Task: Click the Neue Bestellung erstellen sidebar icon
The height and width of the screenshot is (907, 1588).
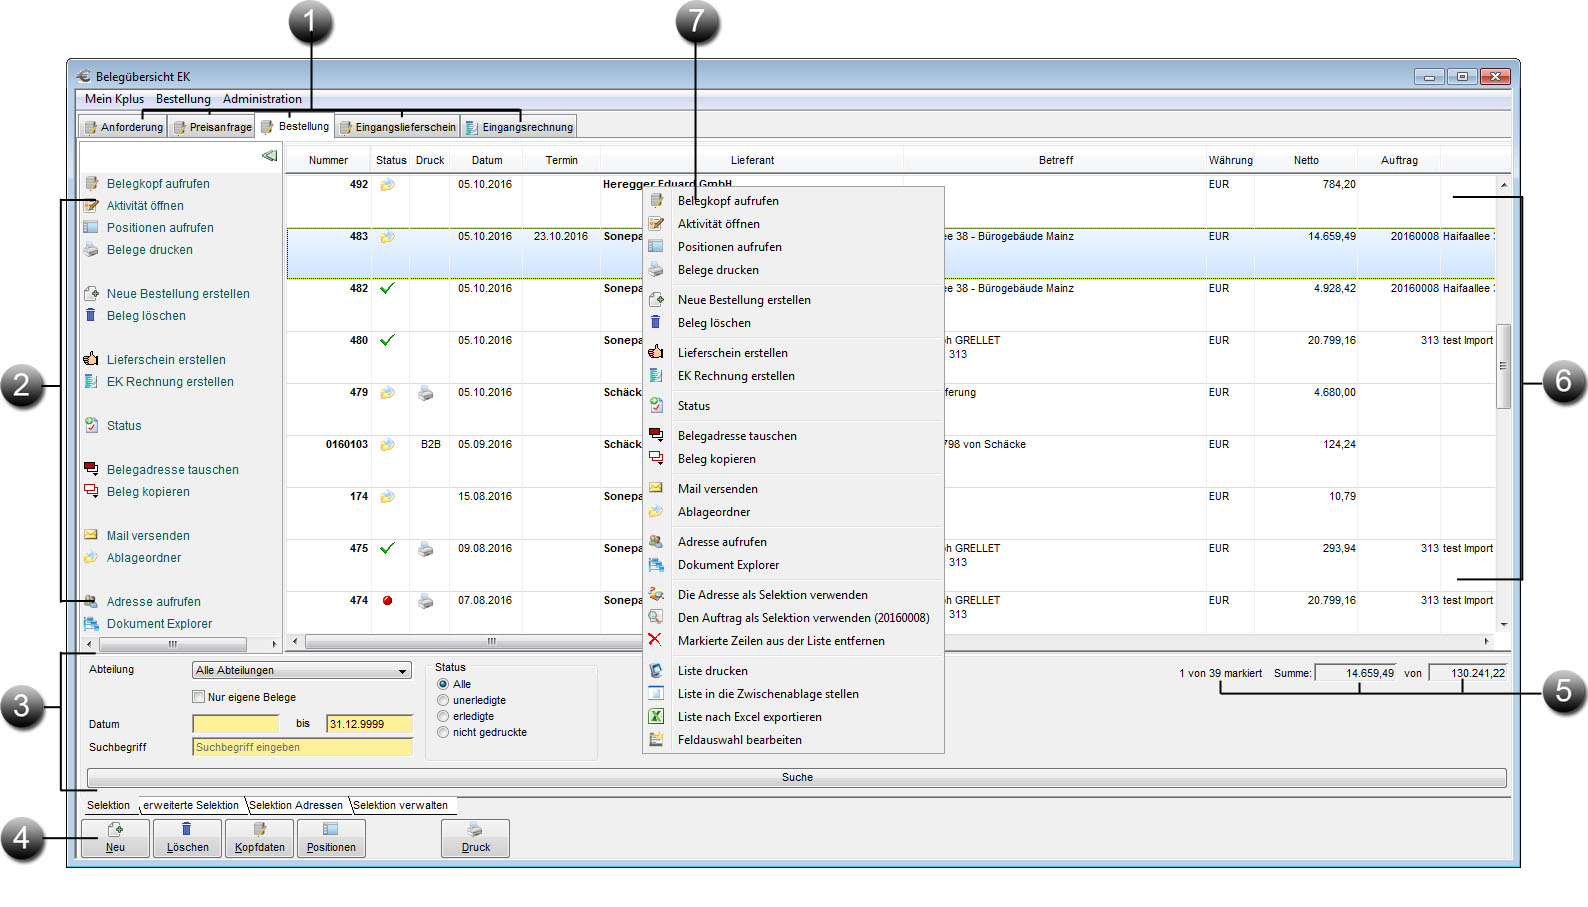Action: pos(91,293)
